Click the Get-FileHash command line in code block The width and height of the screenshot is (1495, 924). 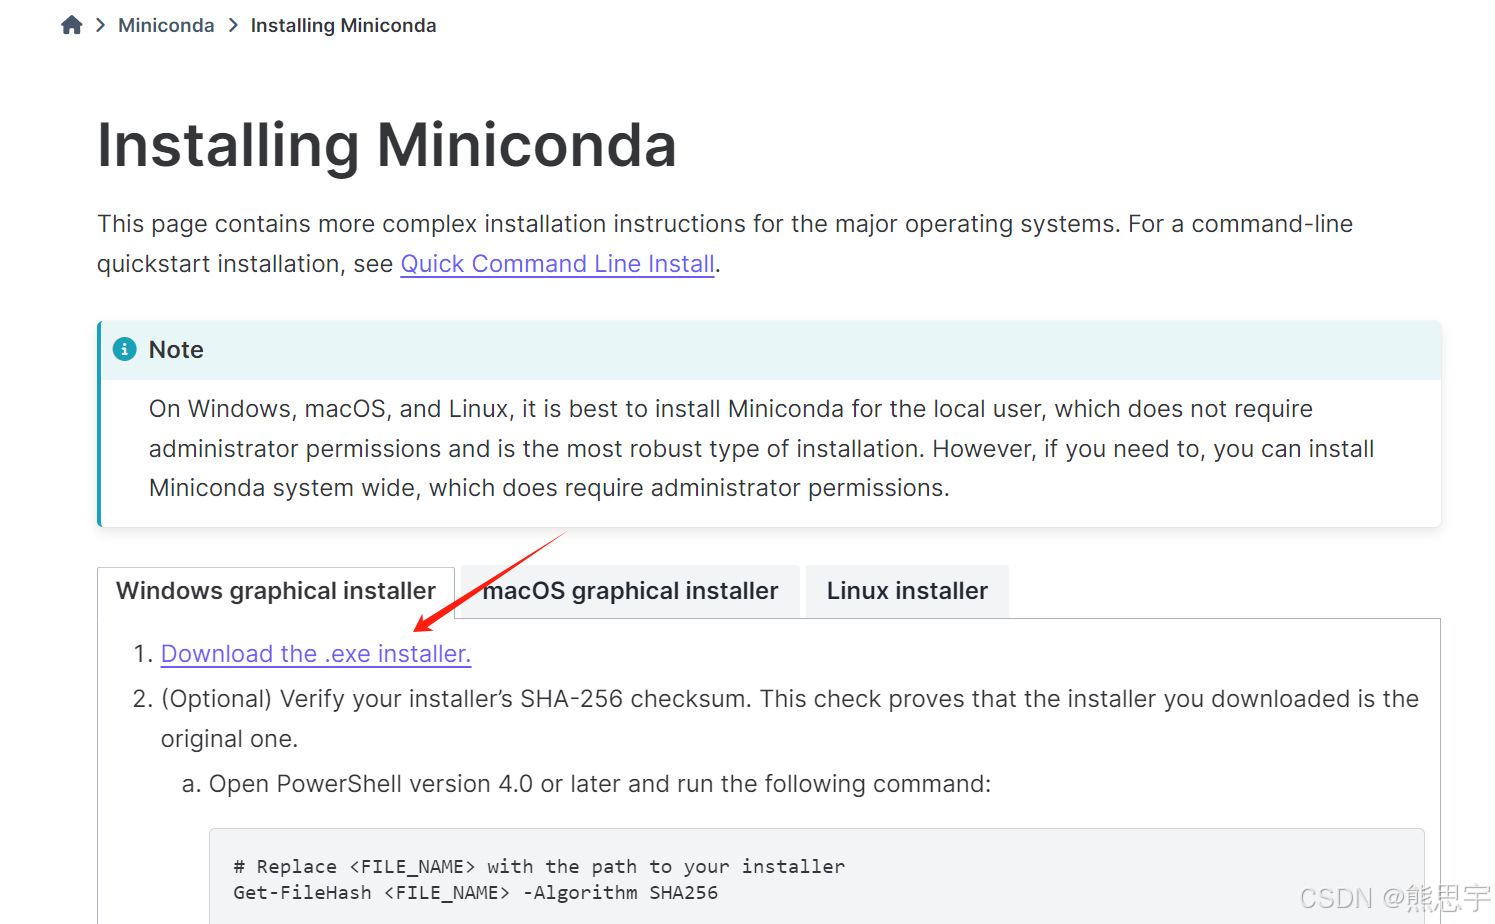pyautogui.click(x=476, y=893)
